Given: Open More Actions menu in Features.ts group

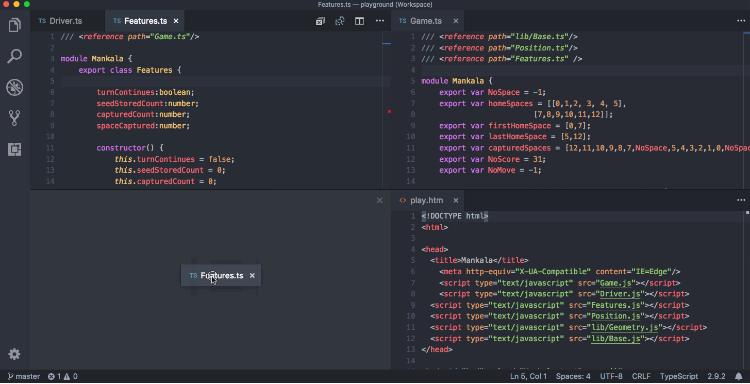Looking at the screenshot, I should pyautogui.click(x=380, y=21).
